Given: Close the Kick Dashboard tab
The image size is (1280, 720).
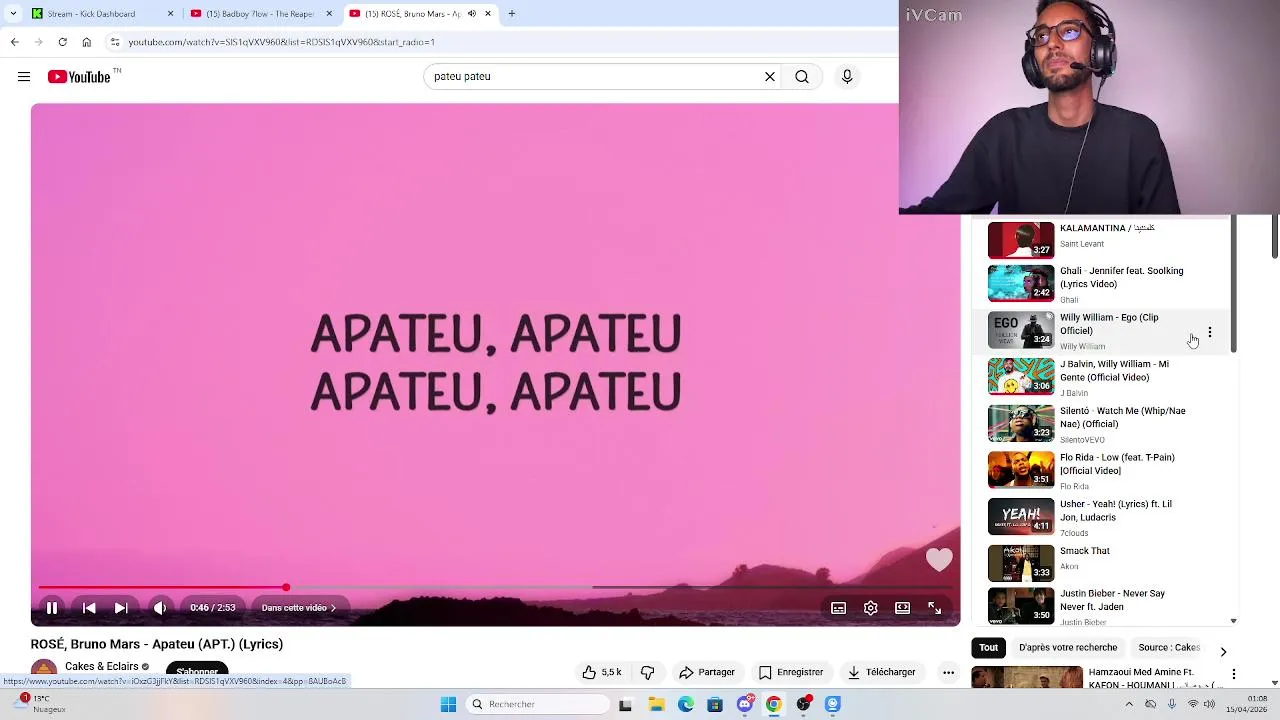Looking at the screenshot, I should [170, 14].
